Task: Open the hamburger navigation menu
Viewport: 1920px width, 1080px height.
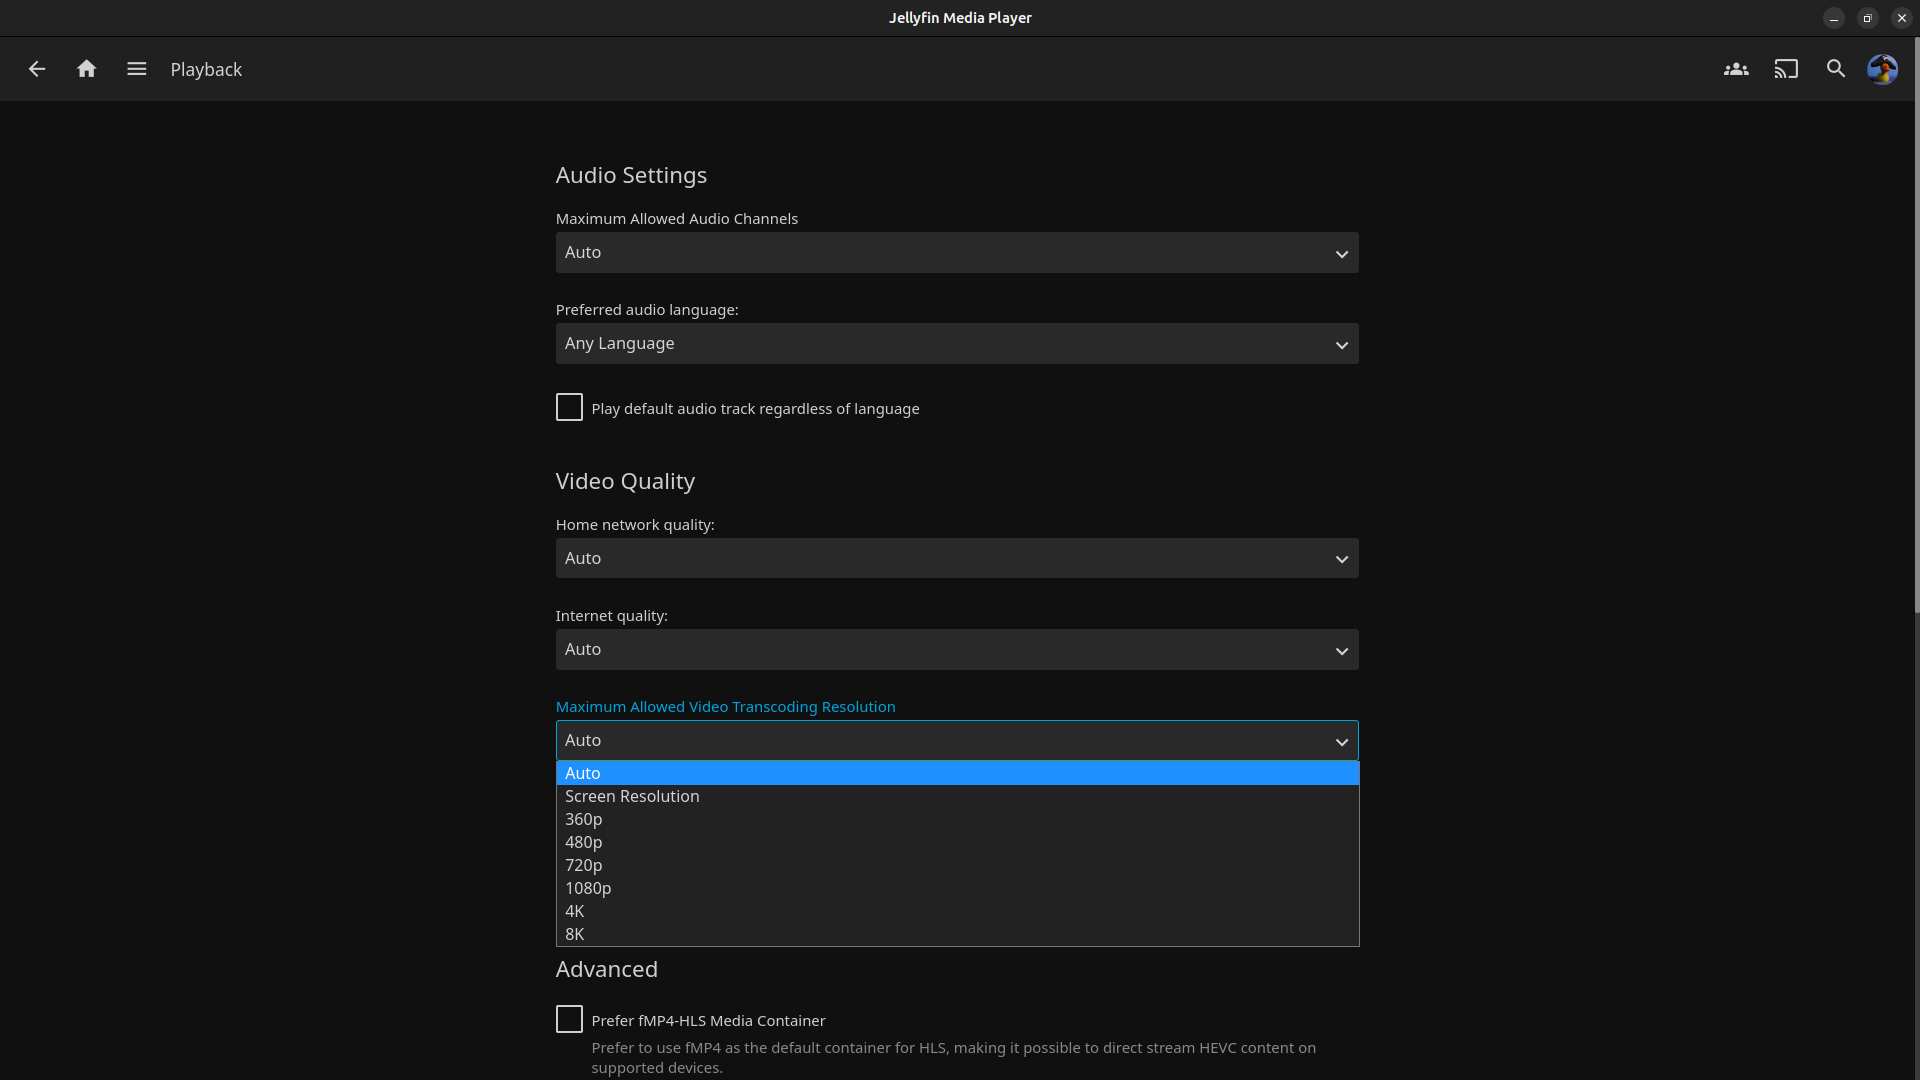Action: tap(137, 69)
